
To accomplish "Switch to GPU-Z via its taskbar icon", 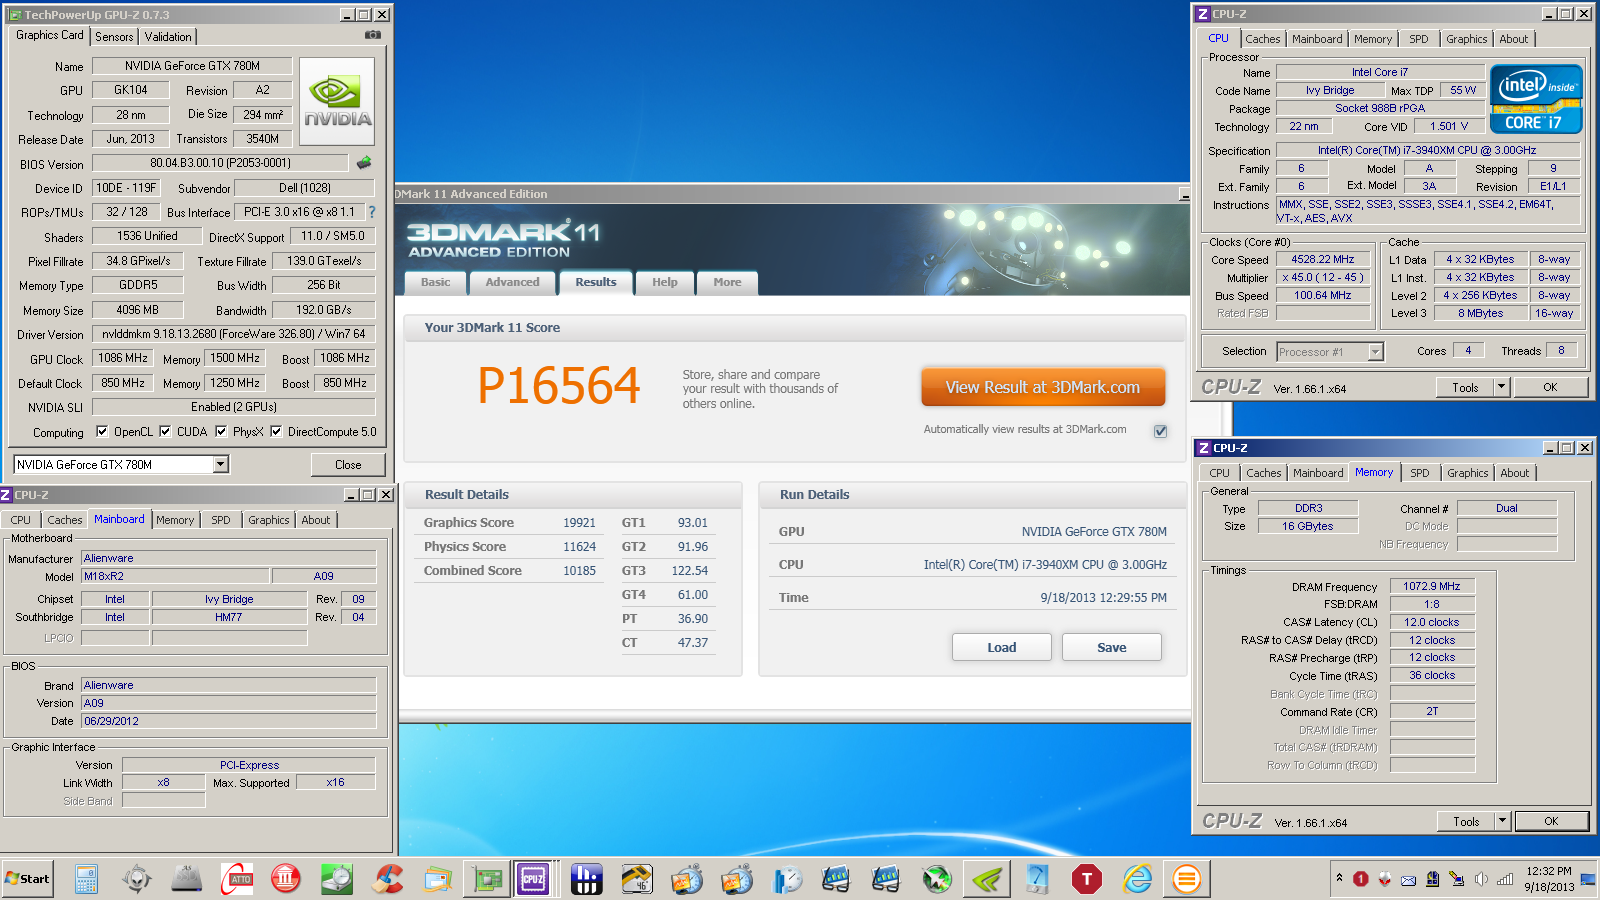I will (487, 879).
